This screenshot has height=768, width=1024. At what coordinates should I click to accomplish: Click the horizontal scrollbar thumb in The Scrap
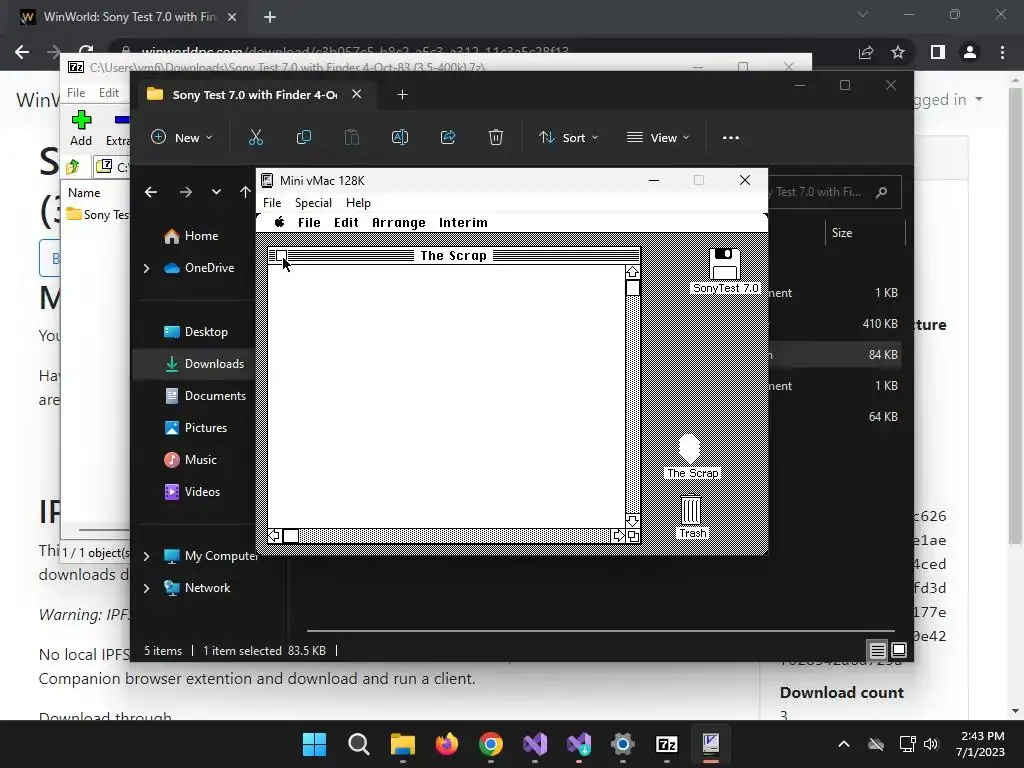[x=291, y=536]
